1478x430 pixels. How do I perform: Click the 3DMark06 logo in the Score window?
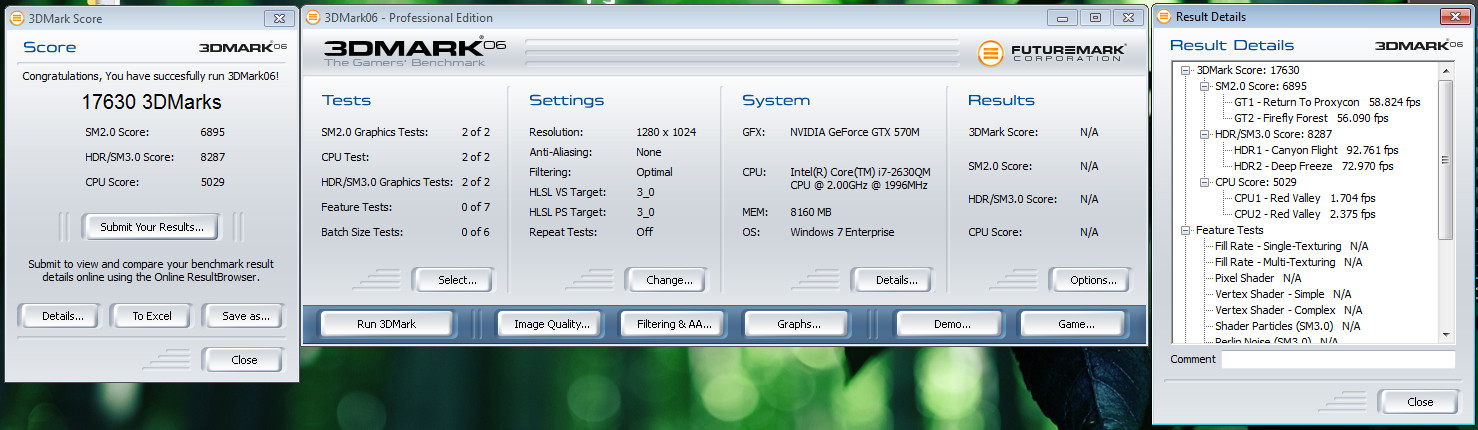pos(242,47)
